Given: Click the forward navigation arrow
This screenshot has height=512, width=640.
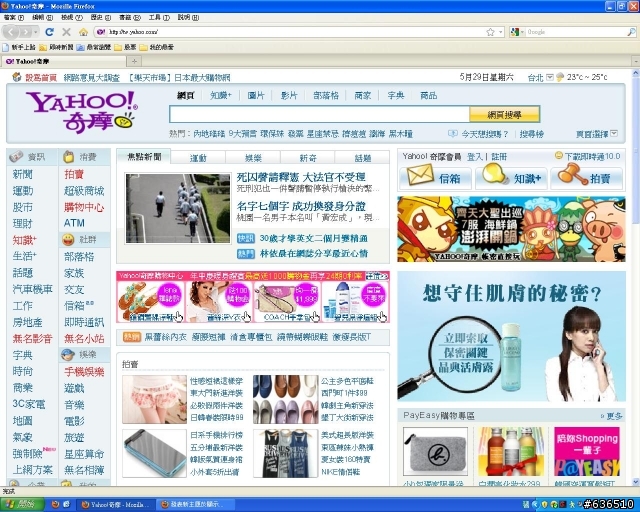Looking at the screenshot, I should tap(26, 32).
